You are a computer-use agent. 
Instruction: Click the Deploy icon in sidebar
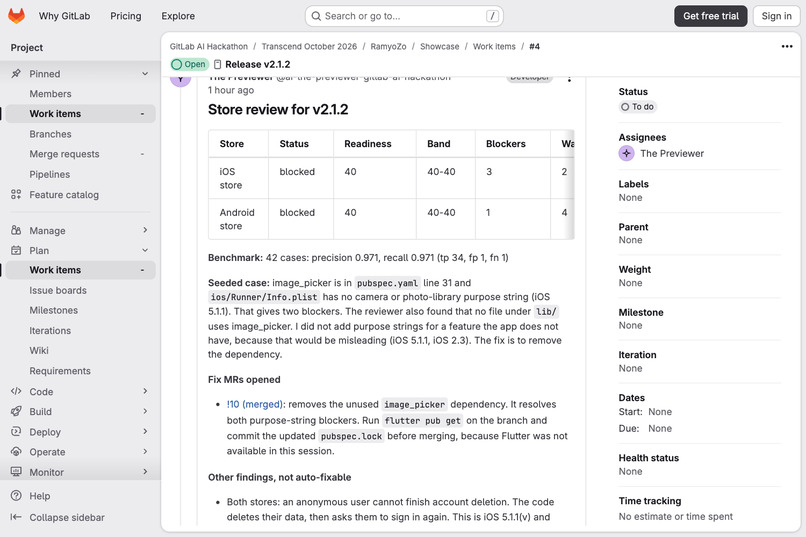coord(16,432)
